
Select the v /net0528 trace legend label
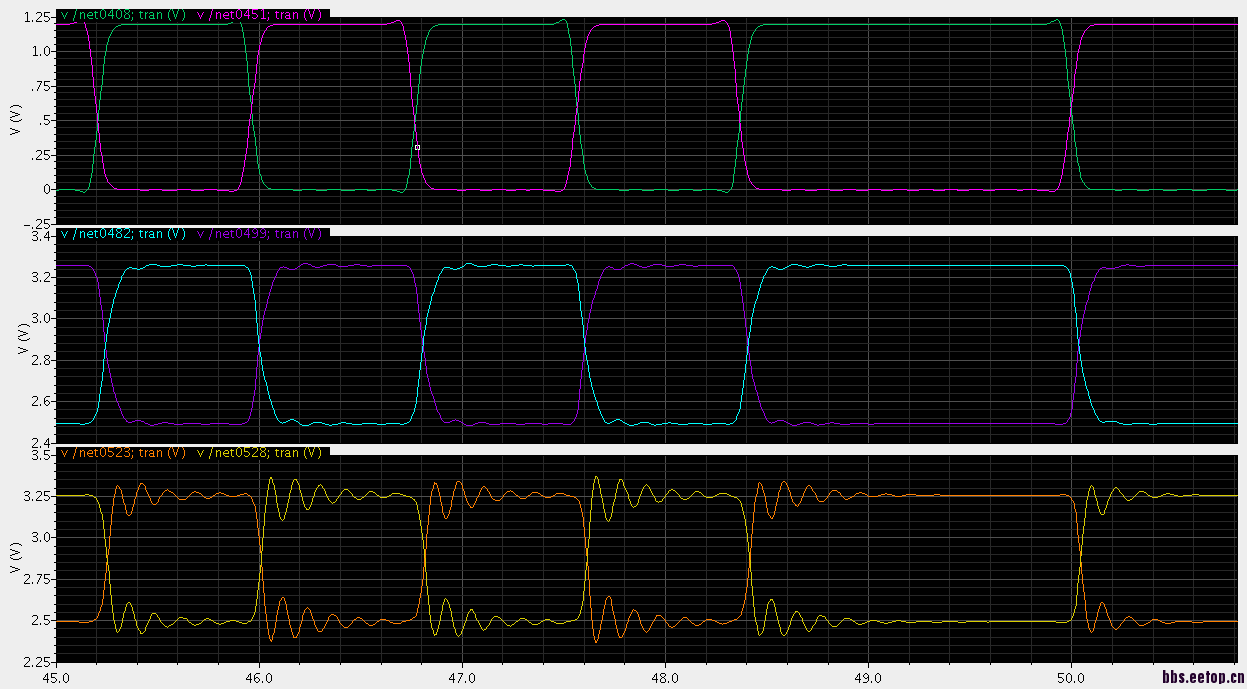pyautogui.click(x=260, y=452)
